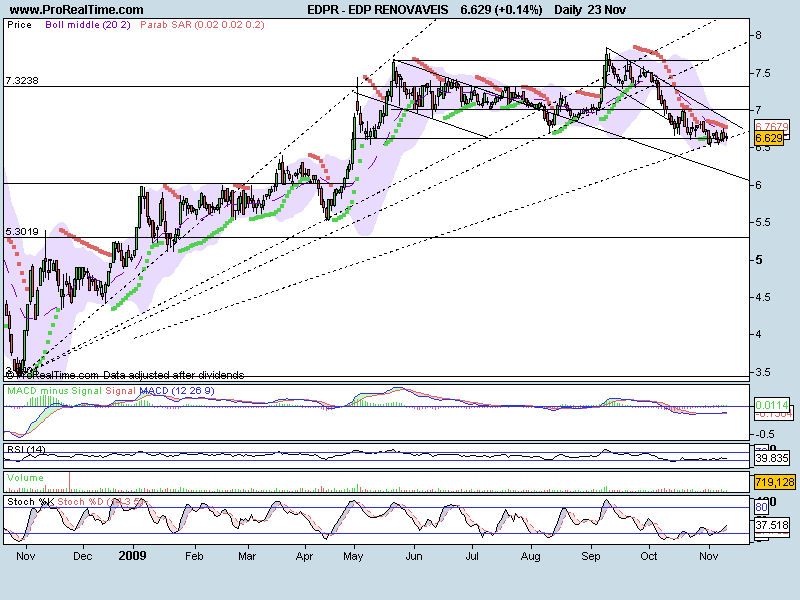The width and height of the screenshot is (800, 600).
Task: Click the Jun label on the time axis
Action: click(414, 556)
